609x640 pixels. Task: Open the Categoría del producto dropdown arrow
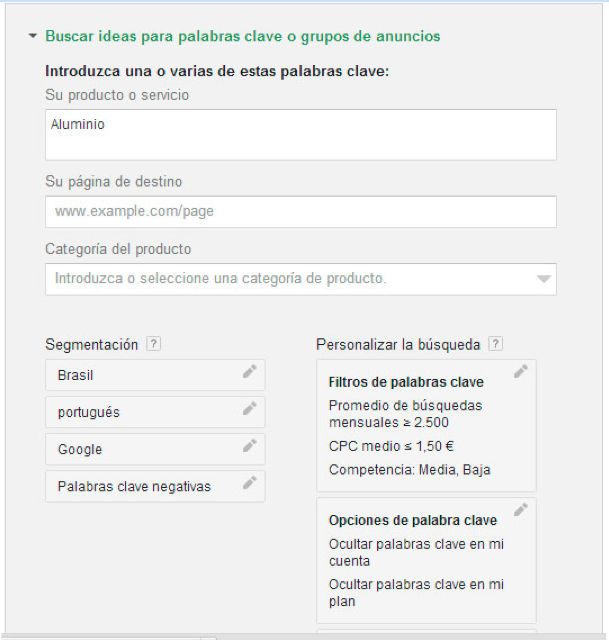(543, 279)
